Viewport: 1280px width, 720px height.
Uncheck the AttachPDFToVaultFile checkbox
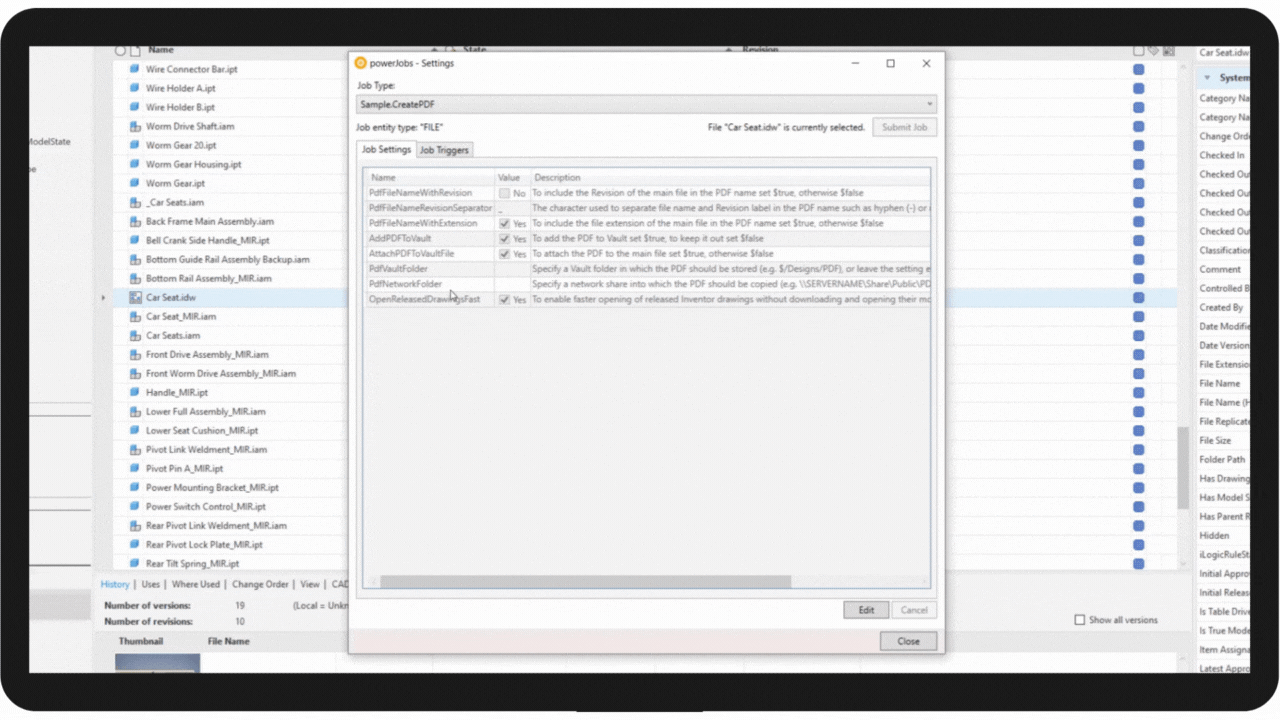(x=505, y=254)
